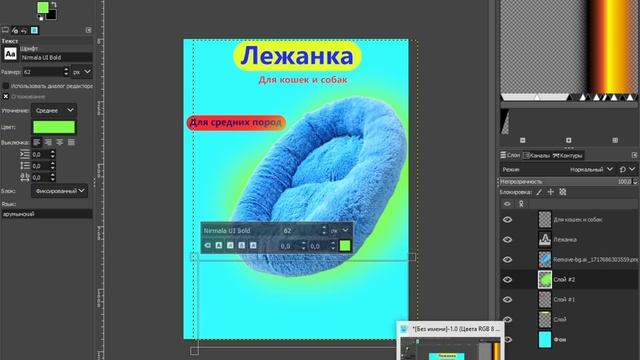The height and width of the screenshot is (360, 640).
Task: Open the Device Status tab icon
Action: pos(15,30)
